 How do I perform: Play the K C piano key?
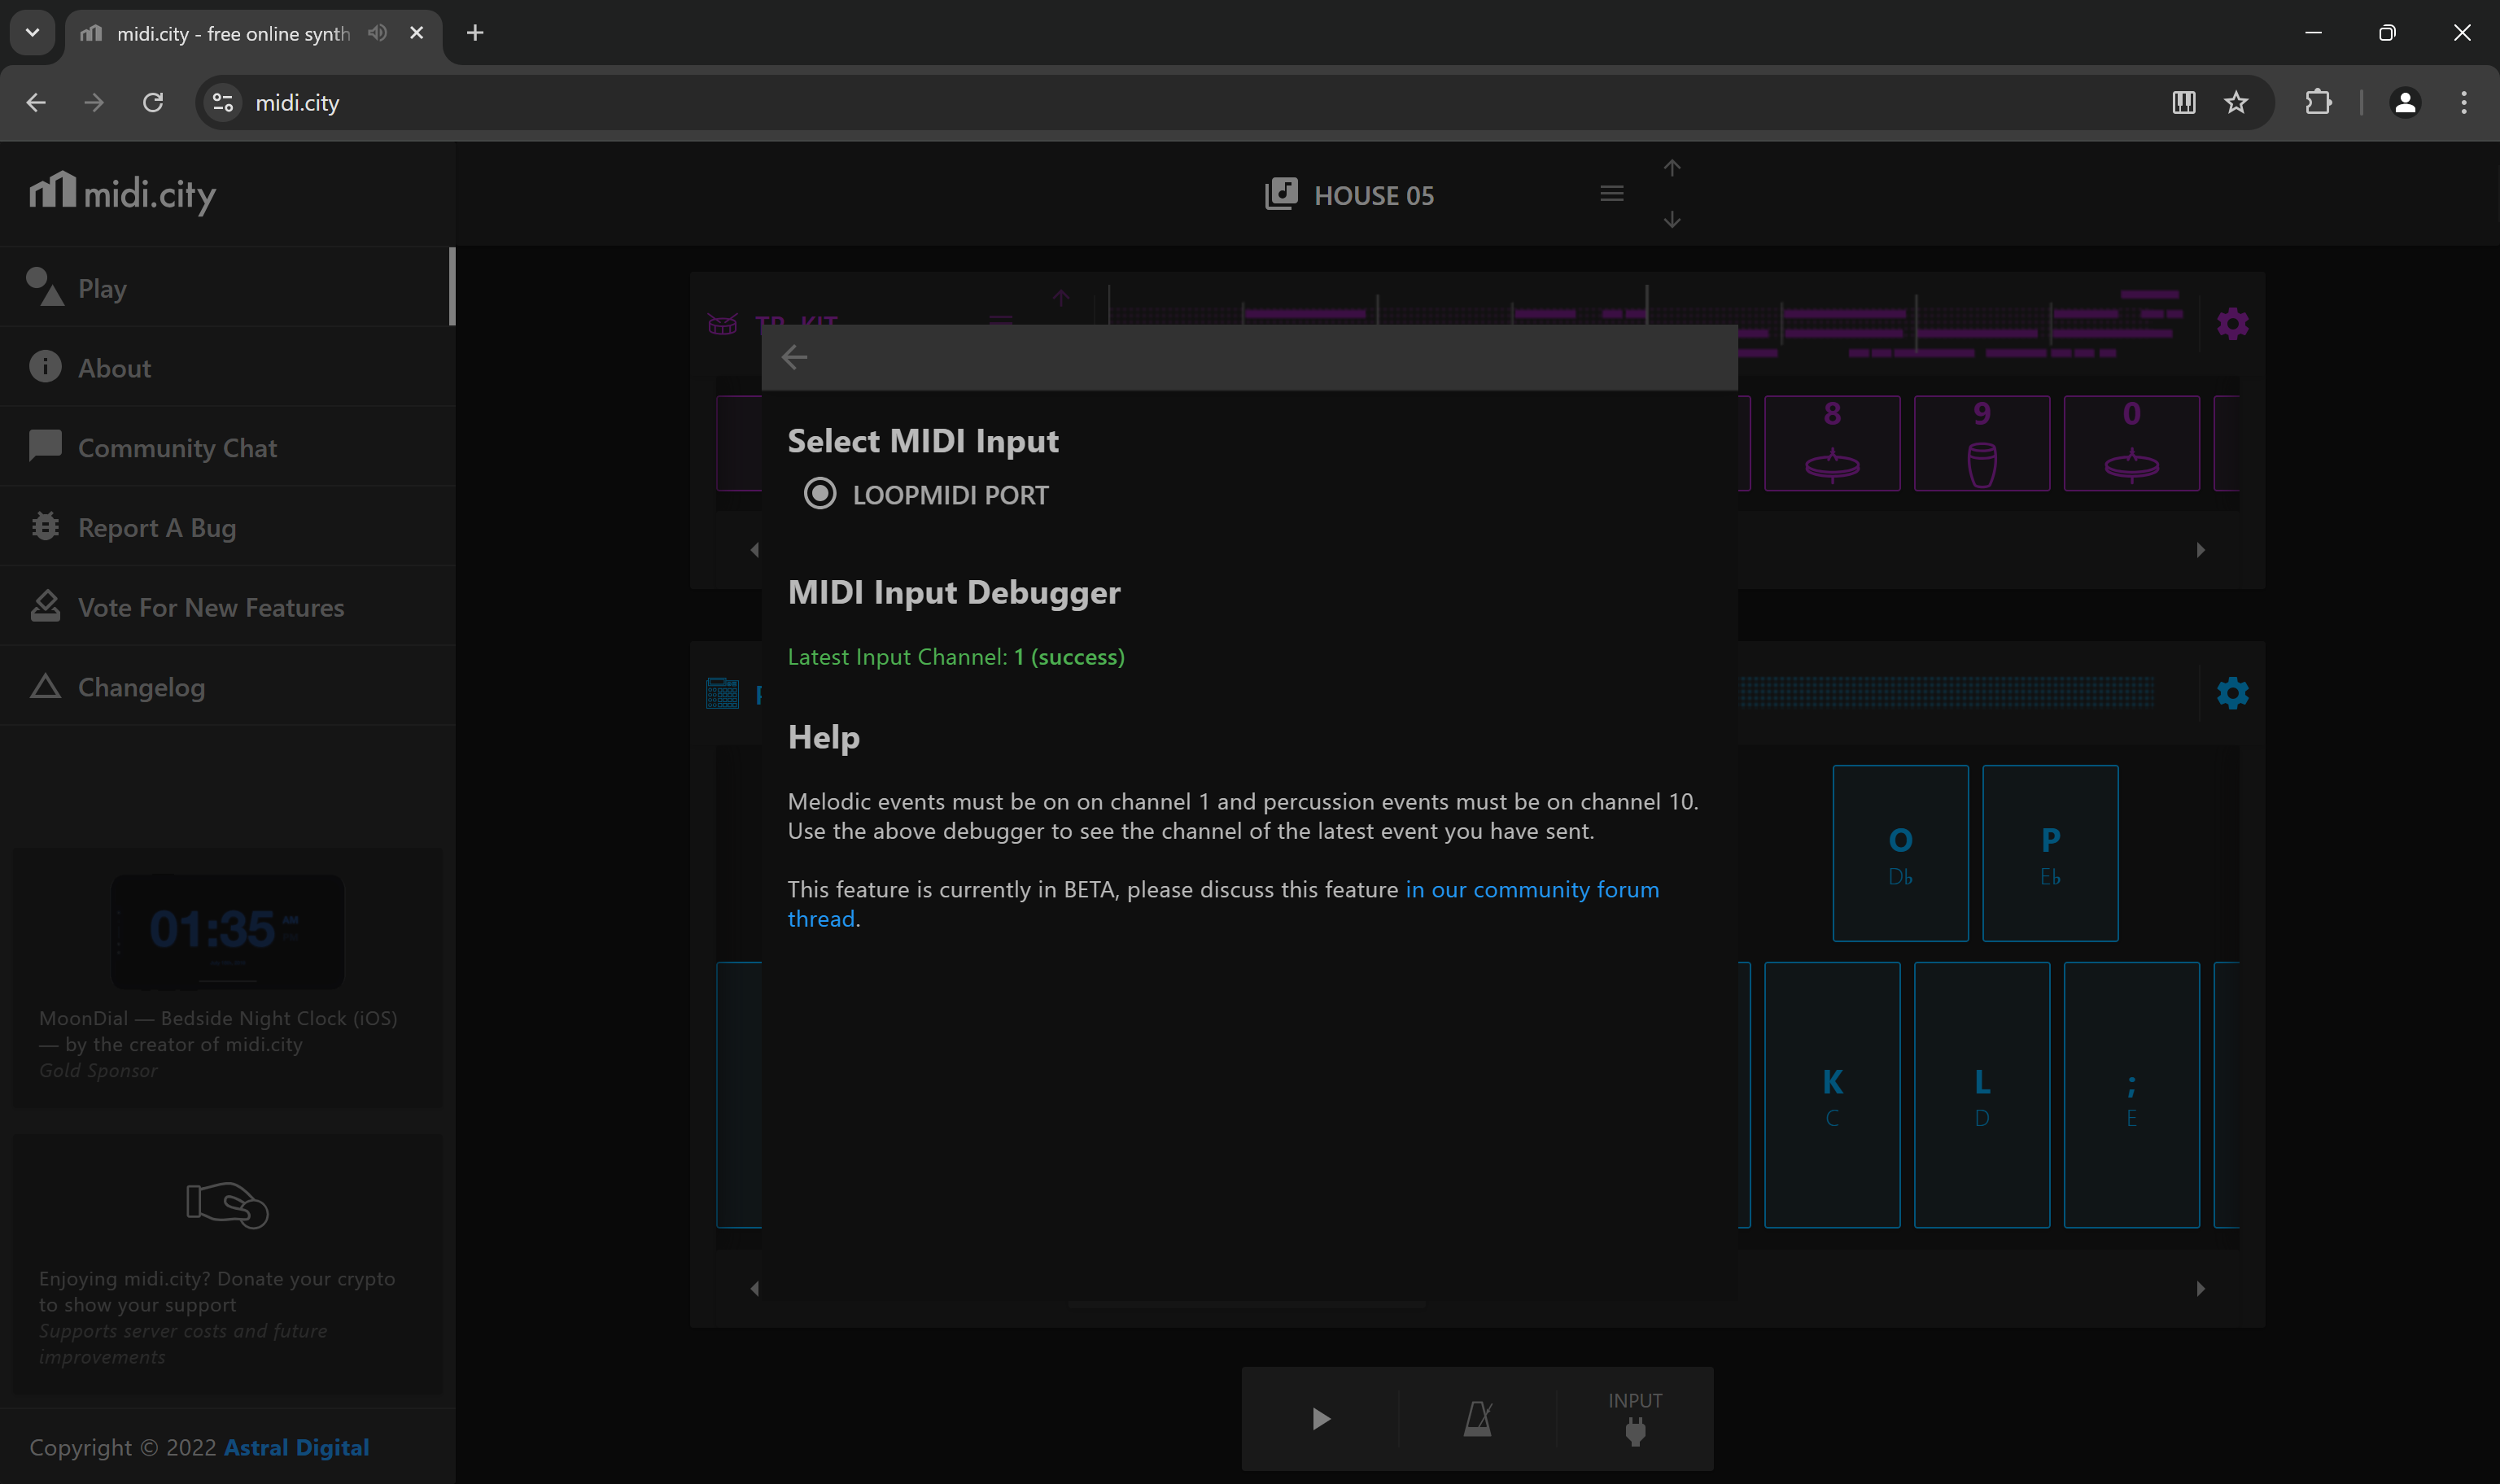point(1832,1095)
